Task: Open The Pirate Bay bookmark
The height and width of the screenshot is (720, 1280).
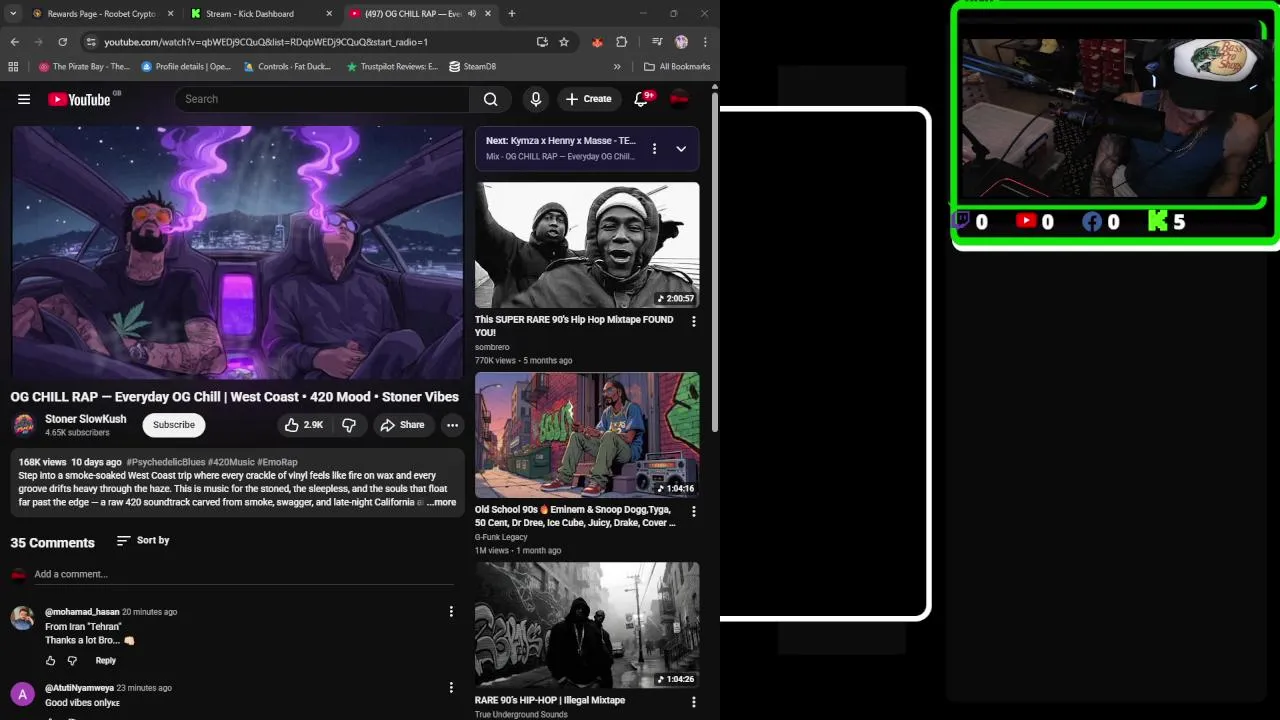Action: tap(84, 67)
